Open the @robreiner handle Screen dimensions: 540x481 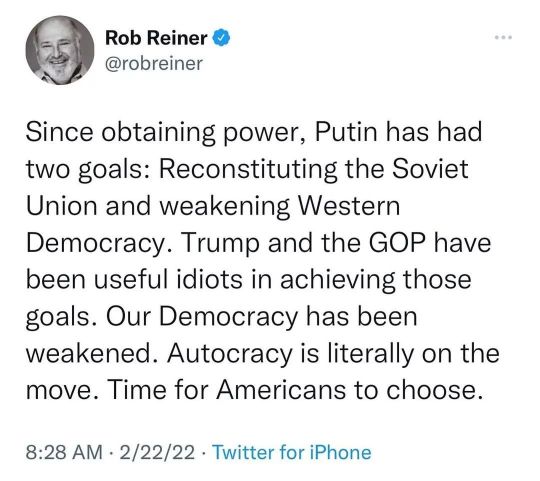[x=154, y=64]
